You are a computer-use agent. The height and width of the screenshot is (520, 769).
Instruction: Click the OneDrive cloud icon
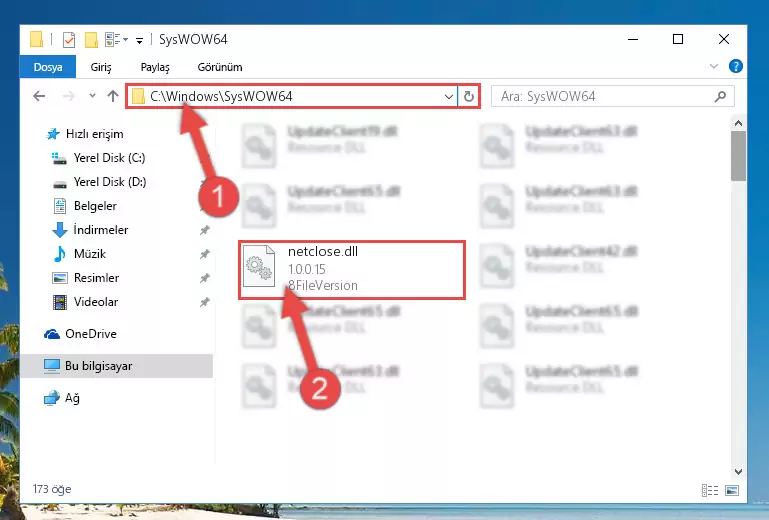pos(51,334)
